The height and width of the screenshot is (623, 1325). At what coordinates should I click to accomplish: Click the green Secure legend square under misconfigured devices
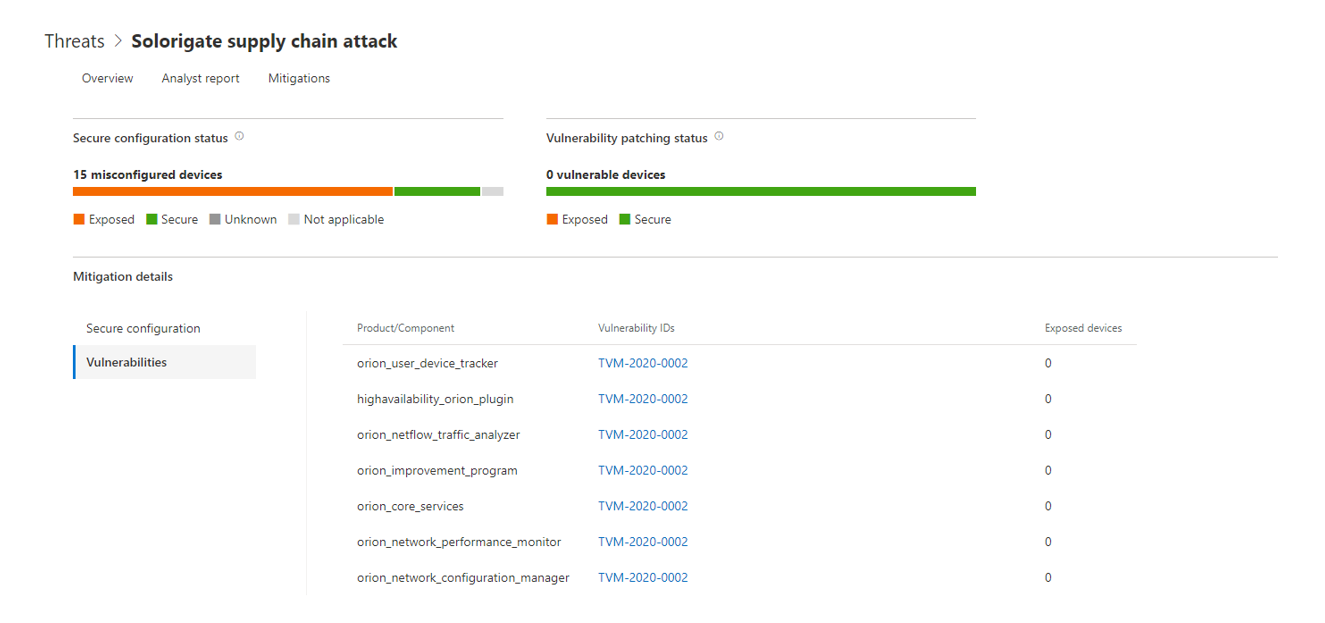pyautogui.click(x=150, y=218)
